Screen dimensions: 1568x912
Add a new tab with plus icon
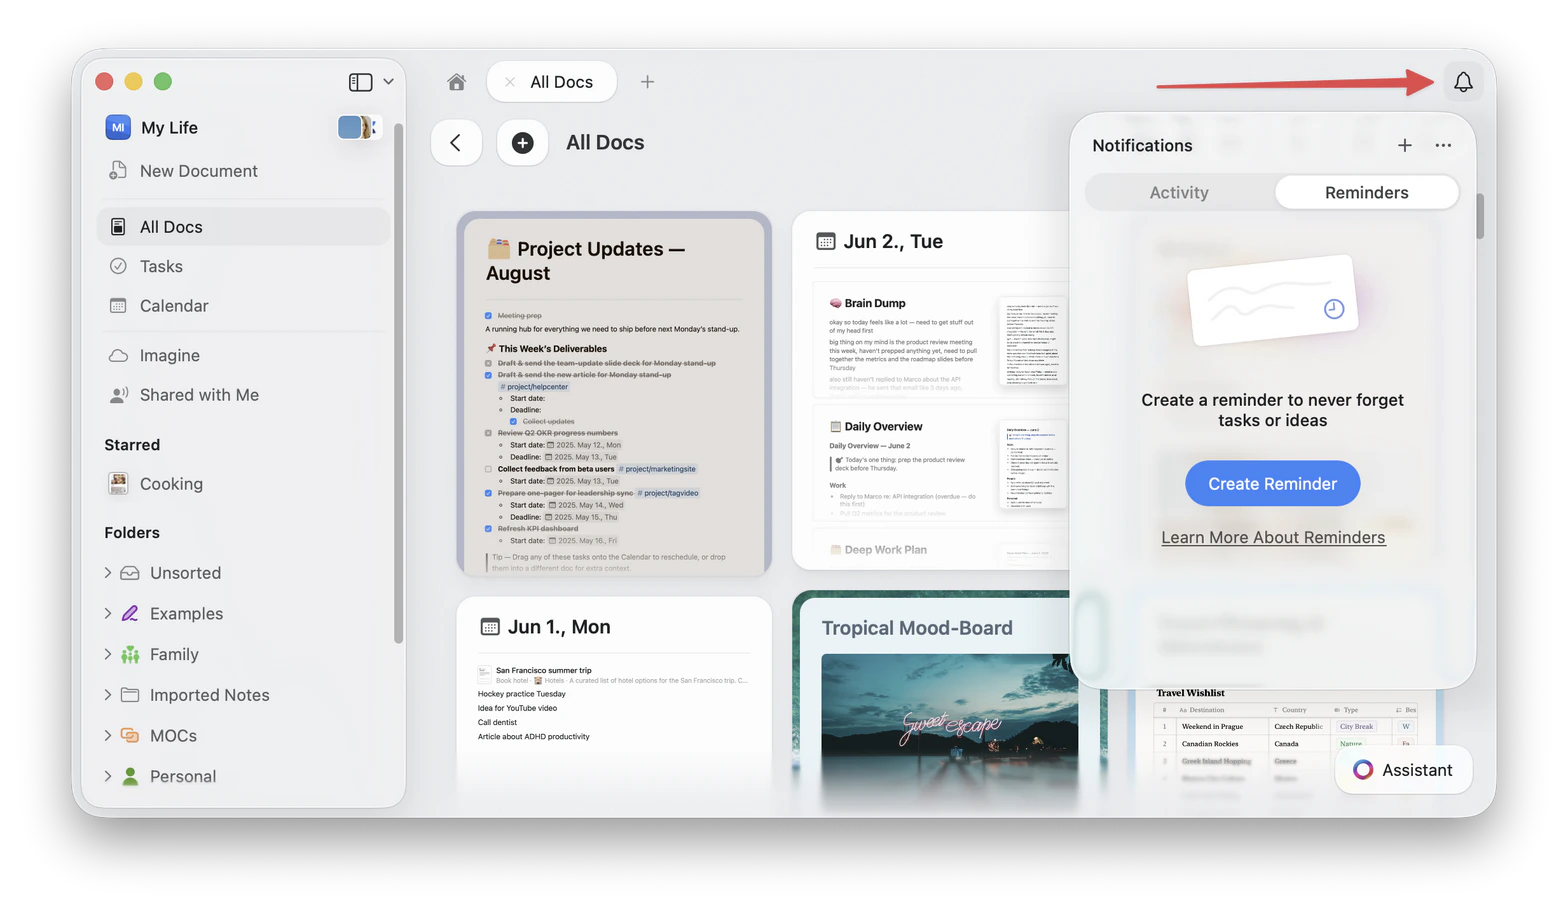pos(647,82)
